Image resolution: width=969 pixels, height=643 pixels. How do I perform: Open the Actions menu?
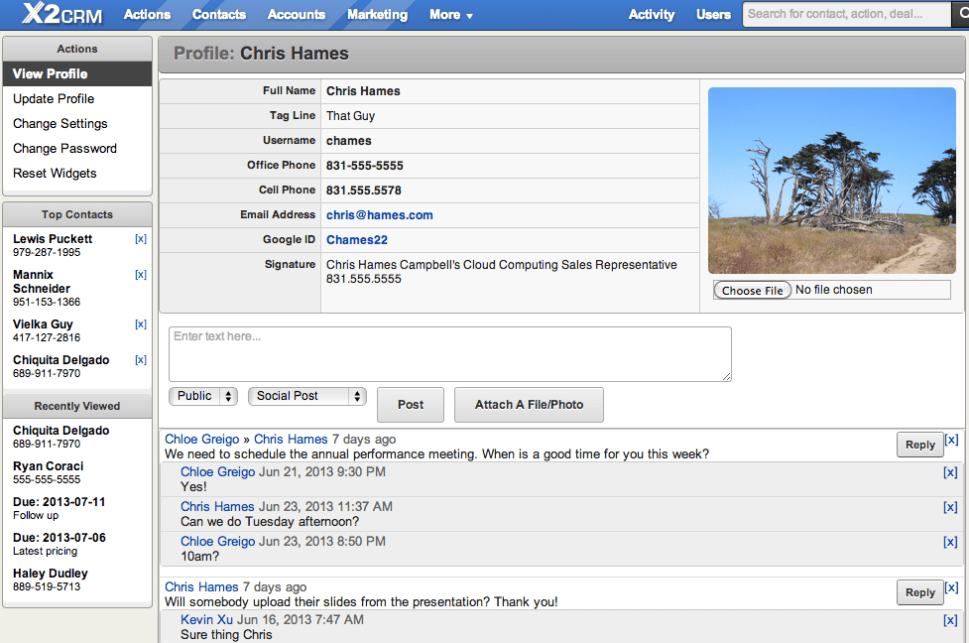[147, 14]
